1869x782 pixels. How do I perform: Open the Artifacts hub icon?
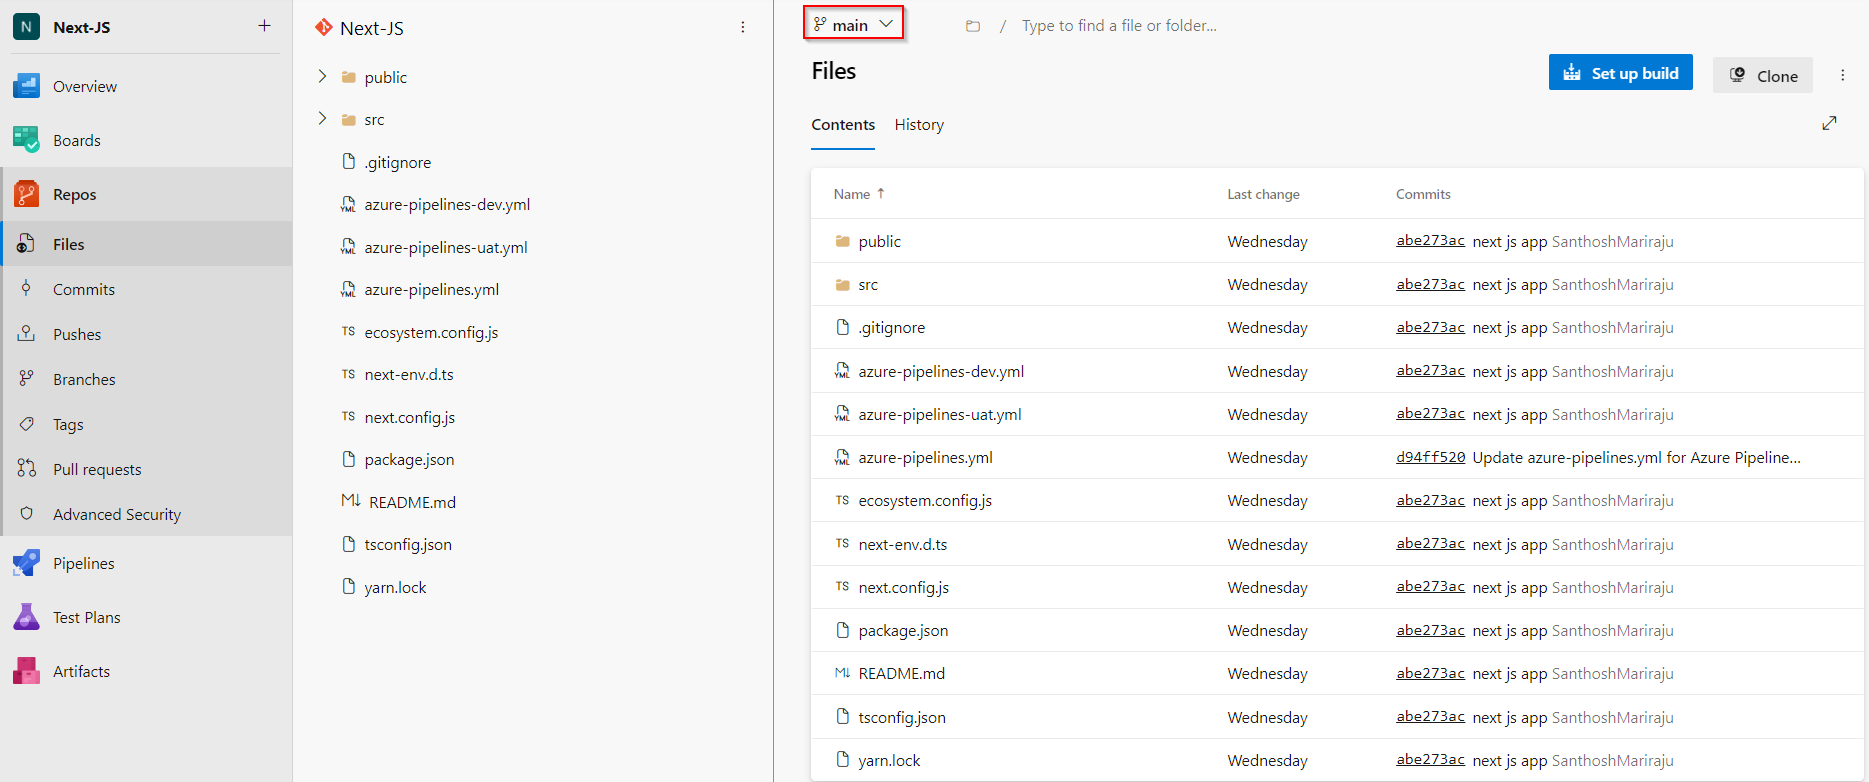26,671
